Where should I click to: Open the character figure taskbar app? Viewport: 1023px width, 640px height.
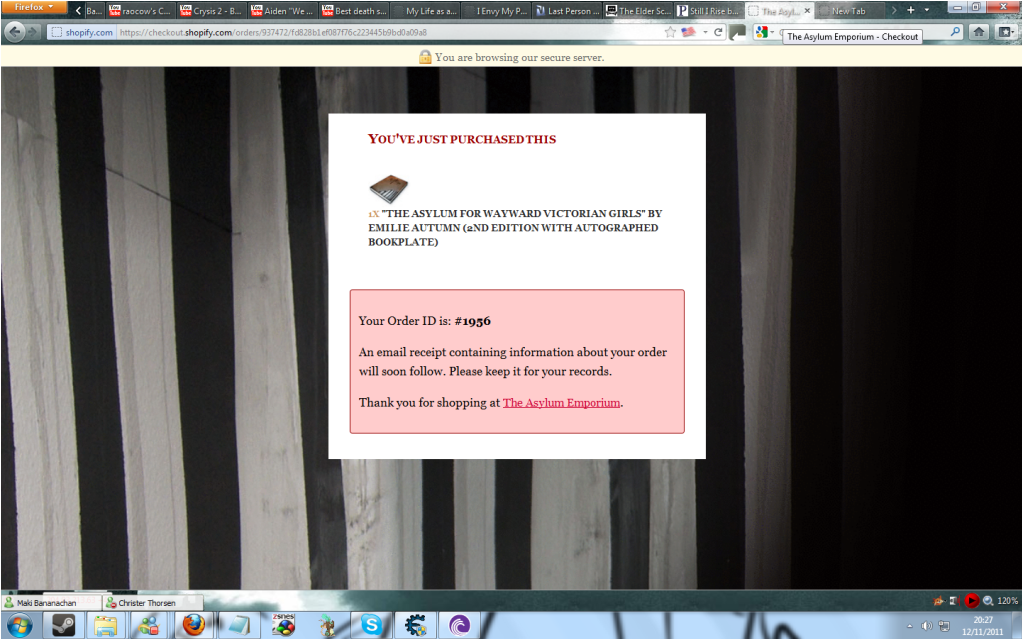[x=327, y=626]
